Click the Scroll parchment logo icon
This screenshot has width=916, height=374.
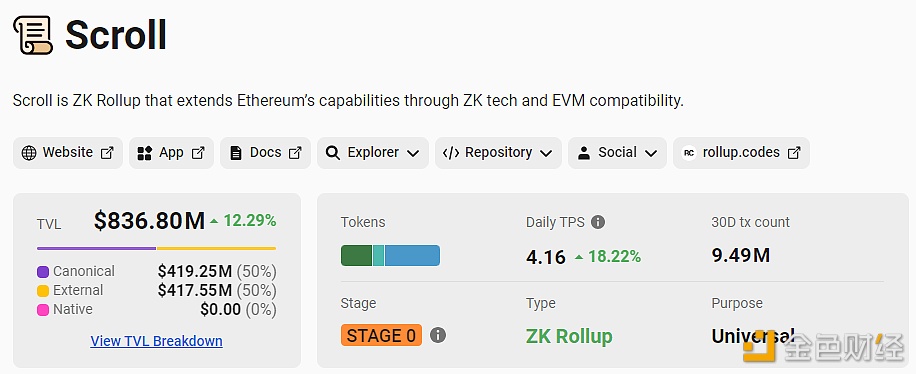[x=33, y=36]
